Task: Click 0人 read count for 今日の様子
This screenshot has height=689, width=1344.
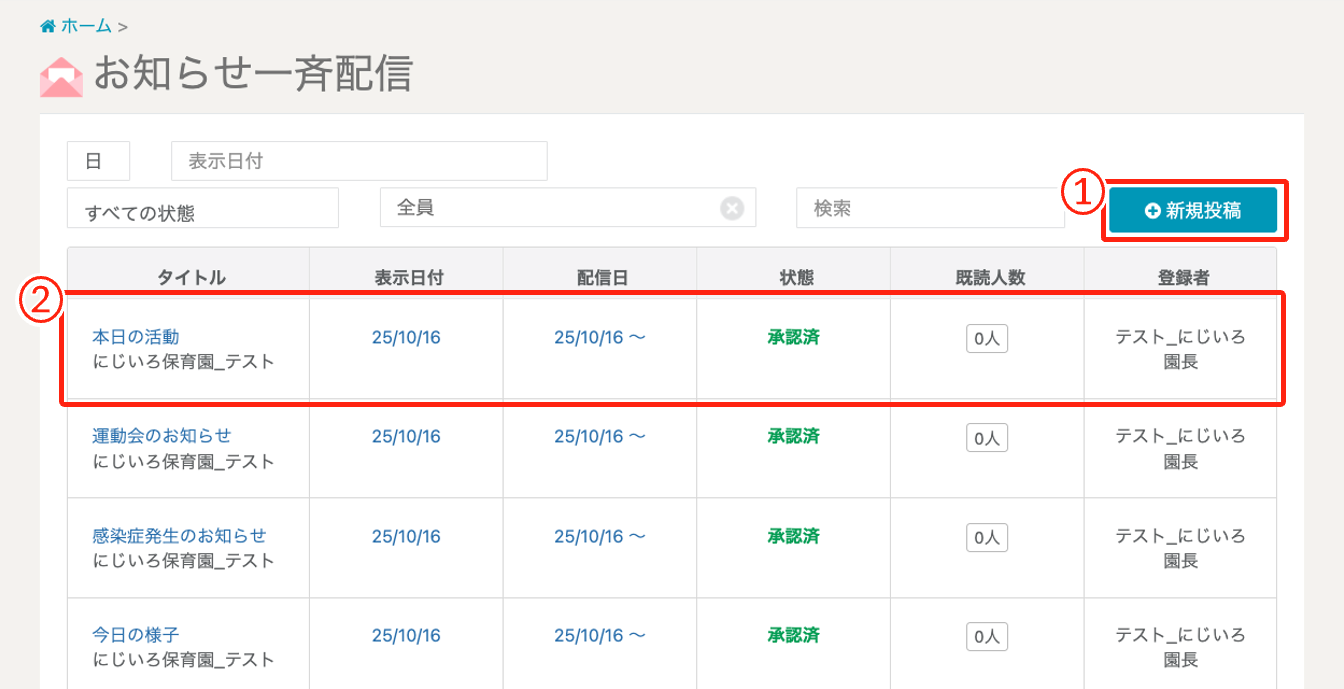Action: (x=986, y=636)
